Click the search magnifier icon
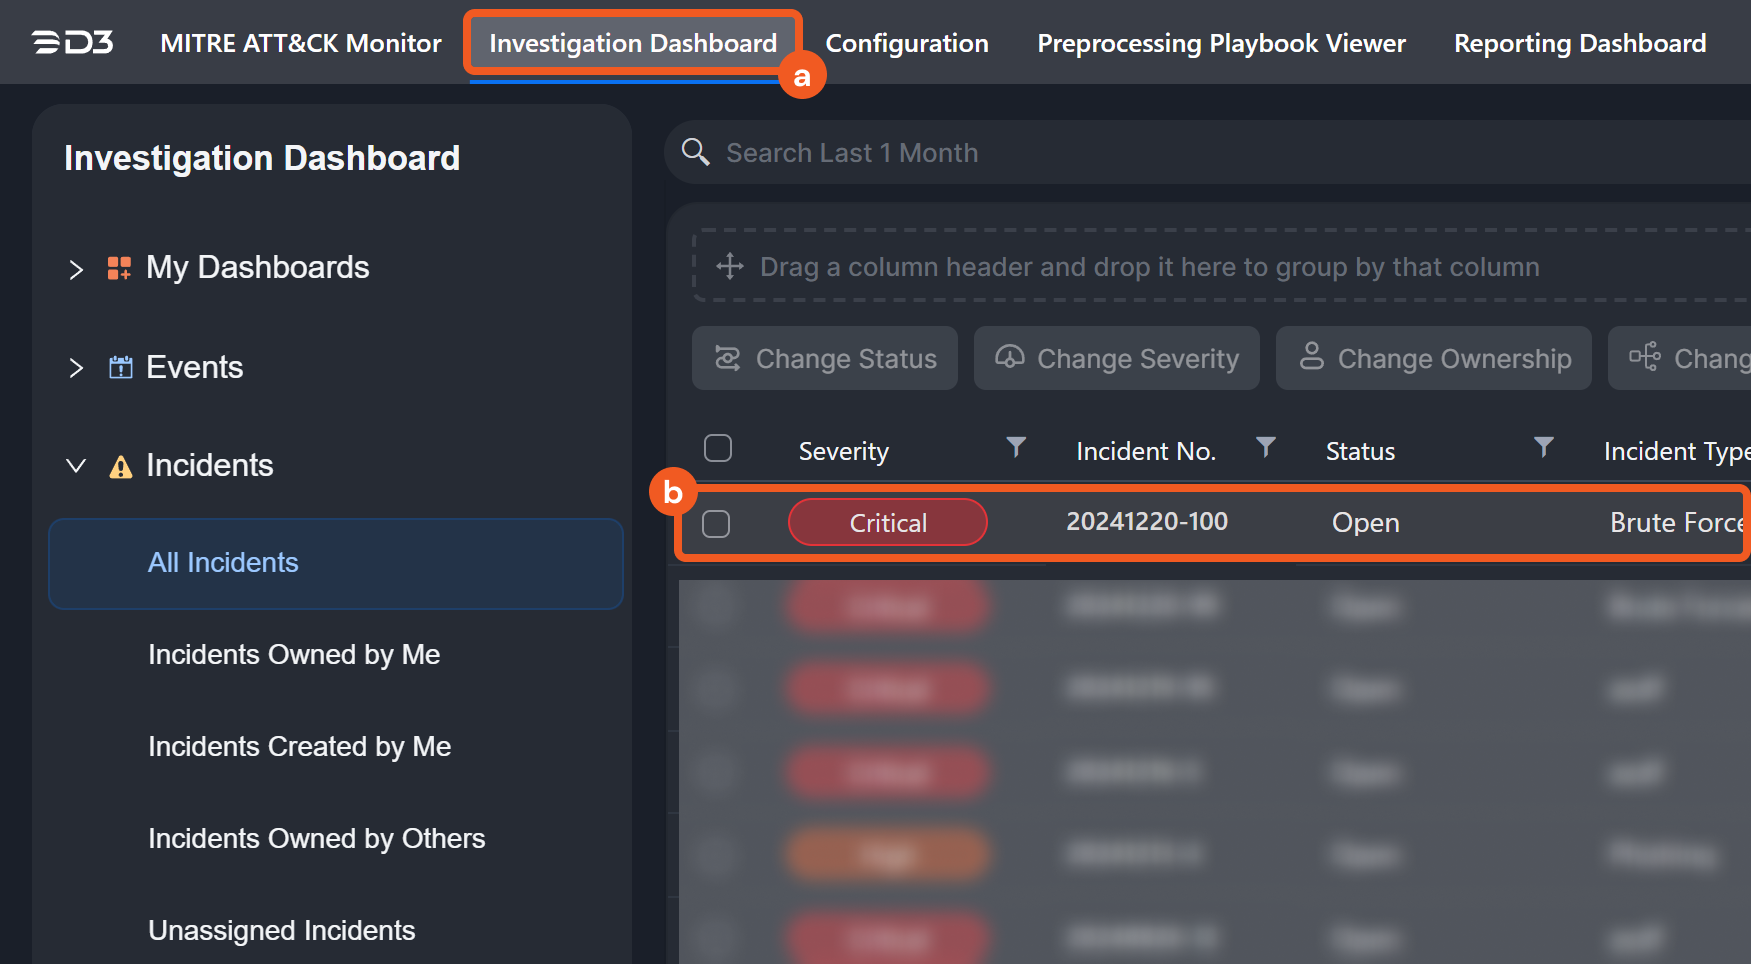1751x964 pixels. click(x=695, y=152)
